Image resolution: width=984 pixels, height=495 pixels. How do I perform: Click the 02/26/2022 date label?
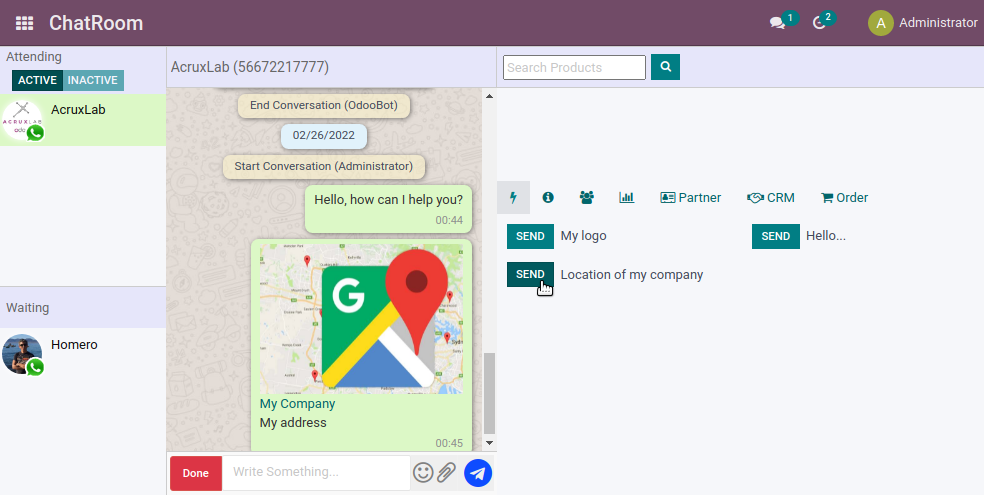coord(324,136)
